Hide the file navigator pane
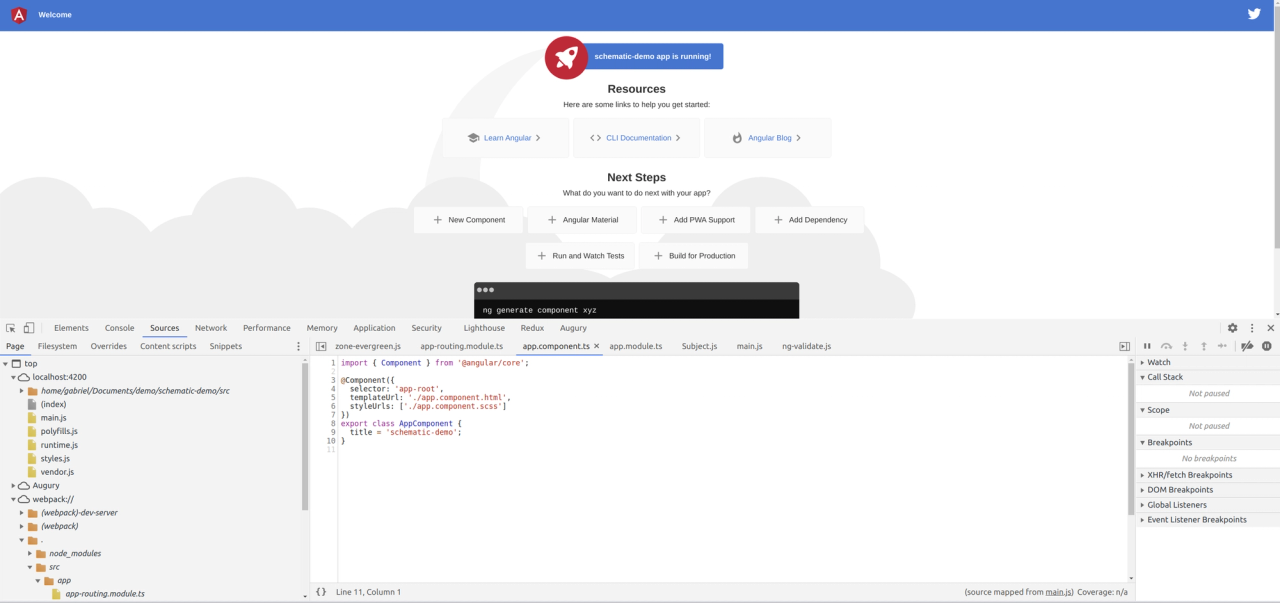Image resolution: width=1280 pixels, height=603 pixels. (x=321, y=346)
